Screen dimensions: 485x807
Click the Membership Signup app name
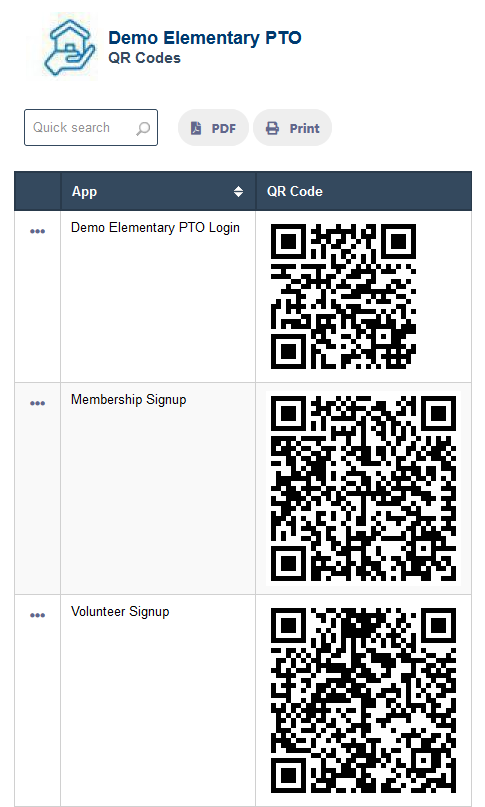129,400
